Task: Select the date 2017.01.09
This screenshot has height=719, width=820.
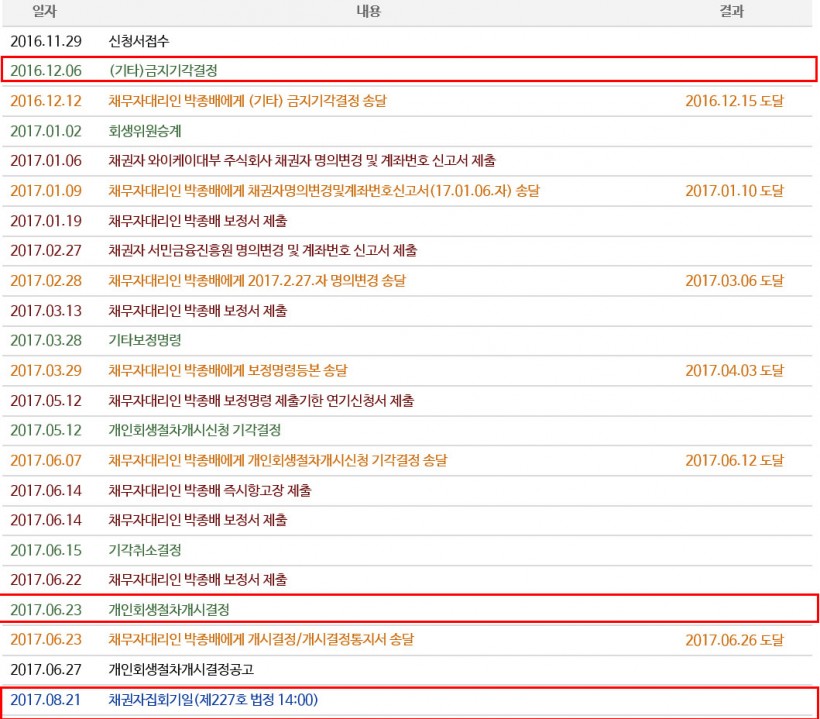Action: click(46, 191)
